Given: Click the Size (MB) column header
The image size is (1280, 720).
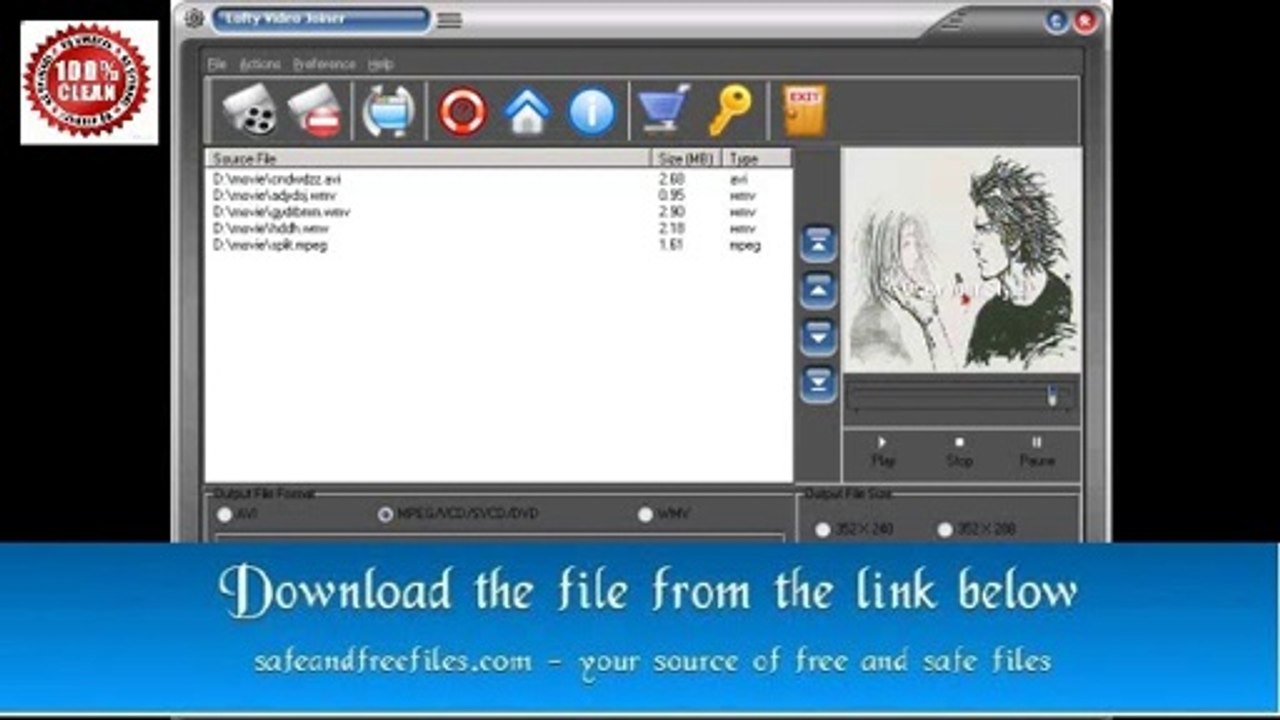Looking at the screenshot, I should [686, 158].
